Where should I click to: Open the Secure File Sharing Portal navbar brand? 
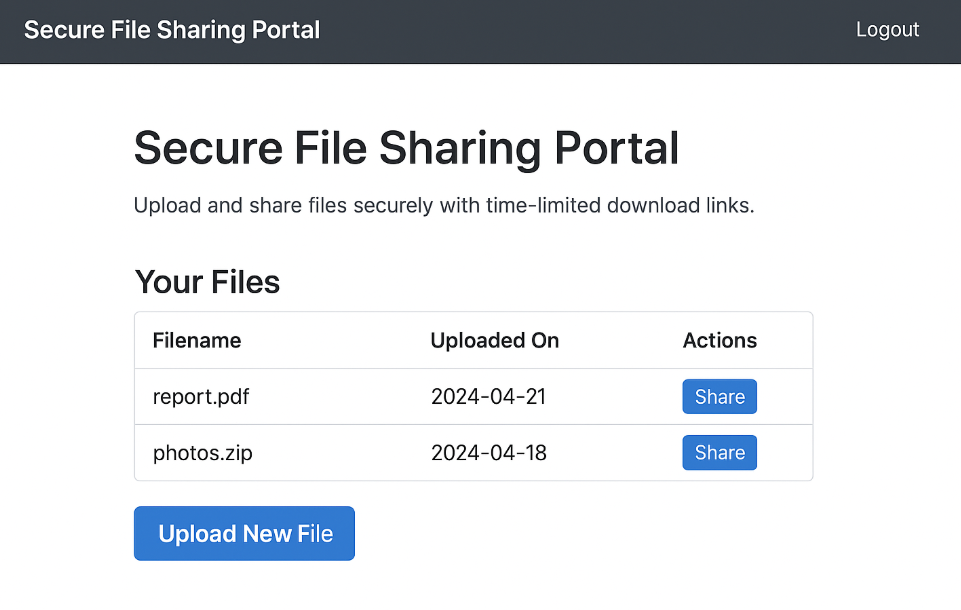point(171,30)
